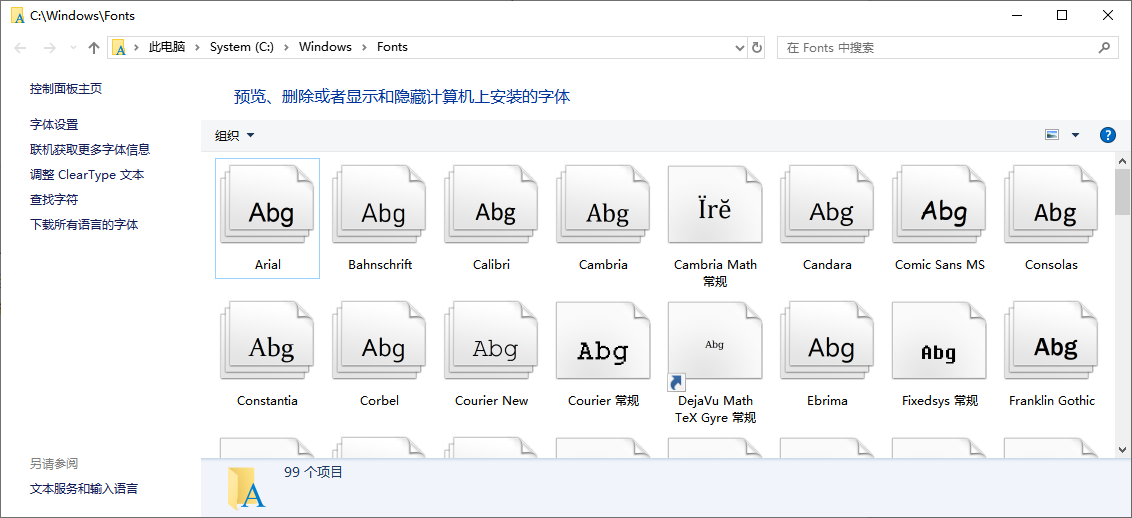1132x518 pixels.
Task: Go up one folder level
Action: tap(93, 48)
